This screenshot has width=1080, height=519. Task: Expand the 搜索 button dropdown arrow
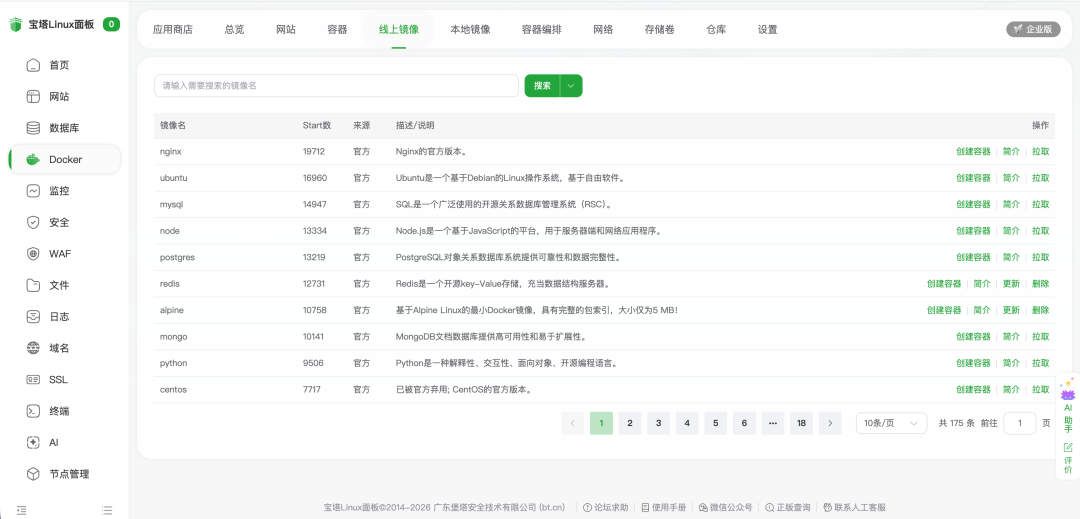pyautogui.click(x=571, y=86)
